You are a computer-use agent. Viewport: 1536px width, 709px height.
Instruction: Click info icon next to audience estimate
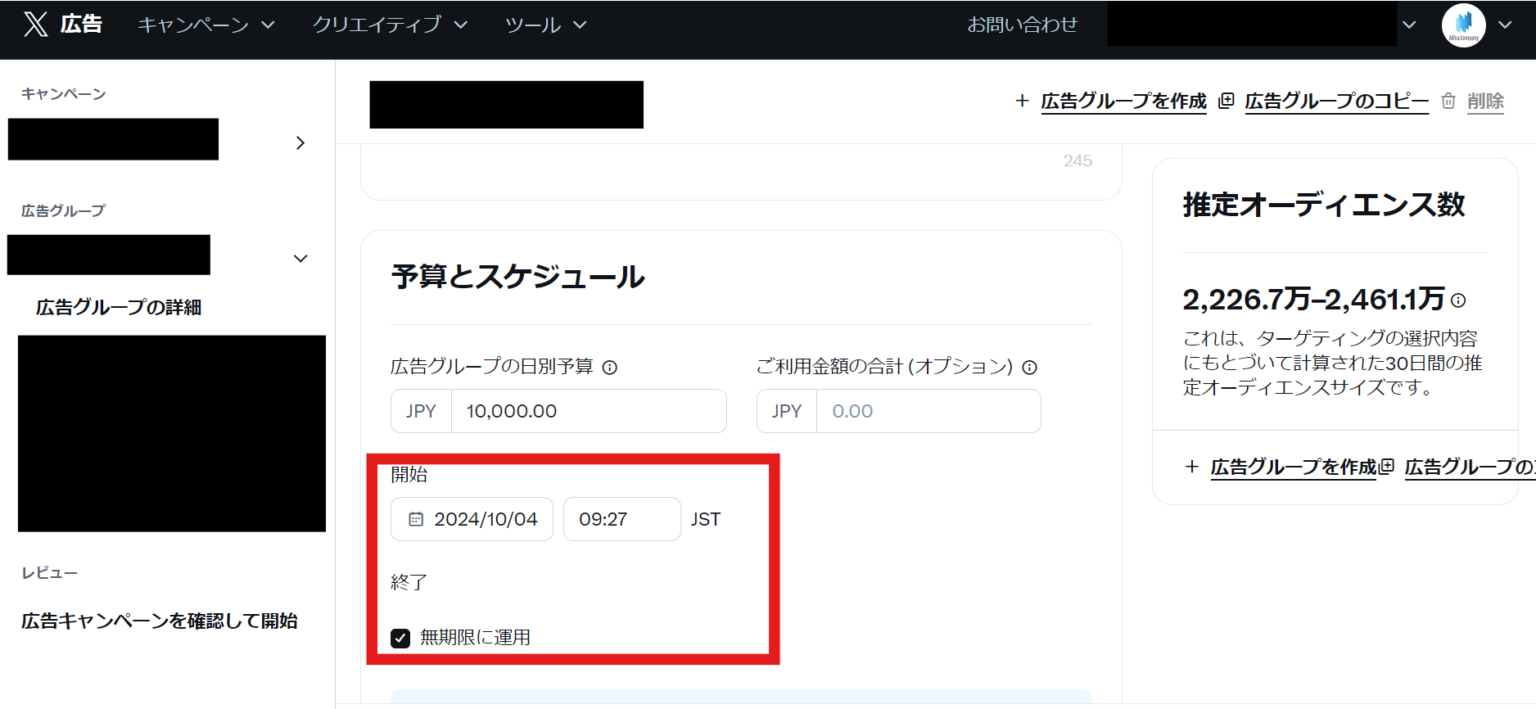1458,300
